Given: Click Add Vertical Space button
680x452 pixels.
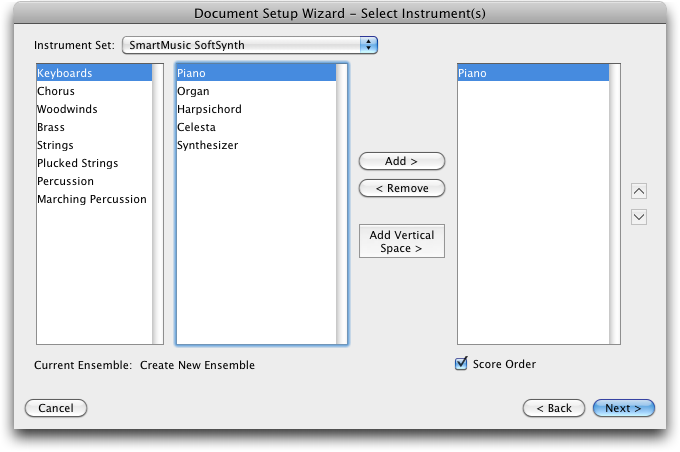Looking at the screenshot, I should point(402,241).
